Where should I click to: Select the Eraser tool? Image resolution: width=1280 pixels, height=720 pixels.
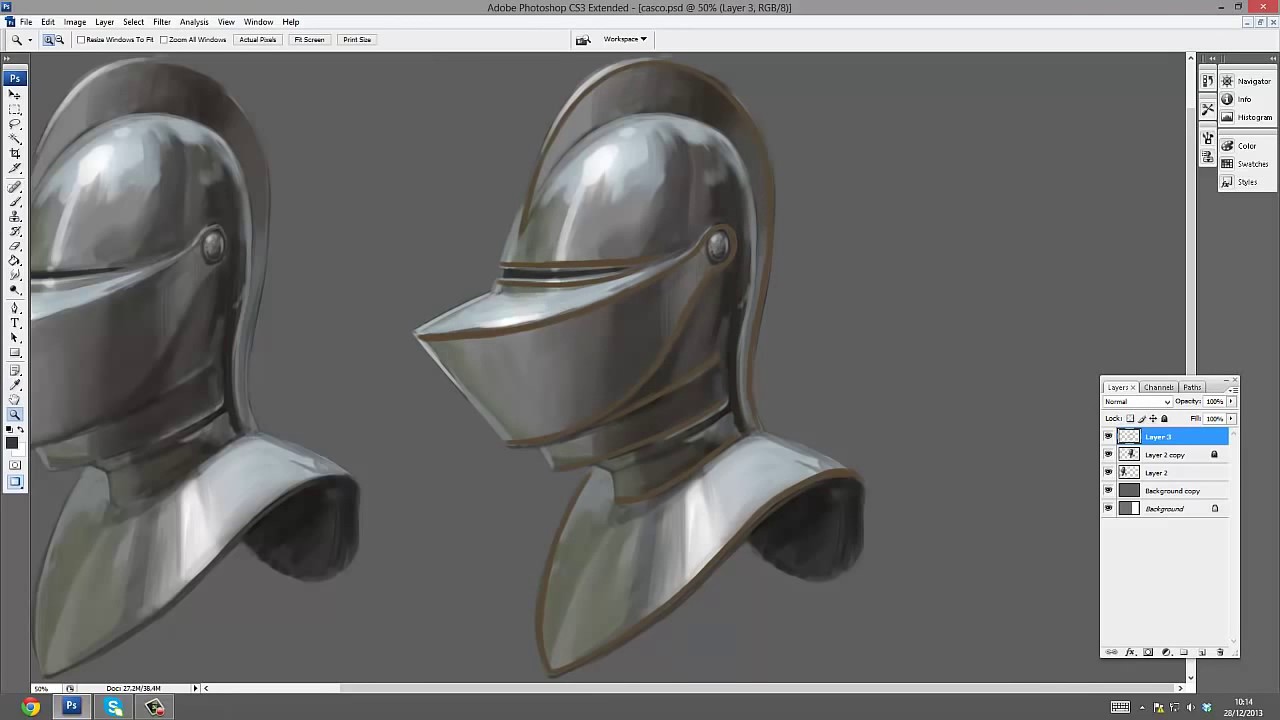(x=15, y=245)
